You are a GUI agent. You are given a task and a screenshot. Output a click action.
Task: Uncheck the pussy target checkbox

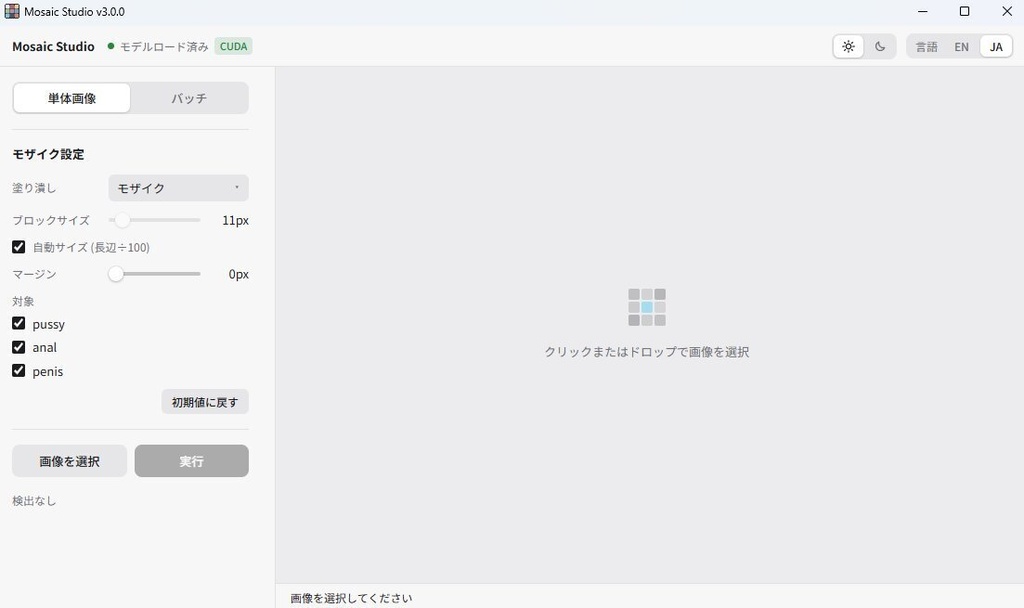[18, 323]
